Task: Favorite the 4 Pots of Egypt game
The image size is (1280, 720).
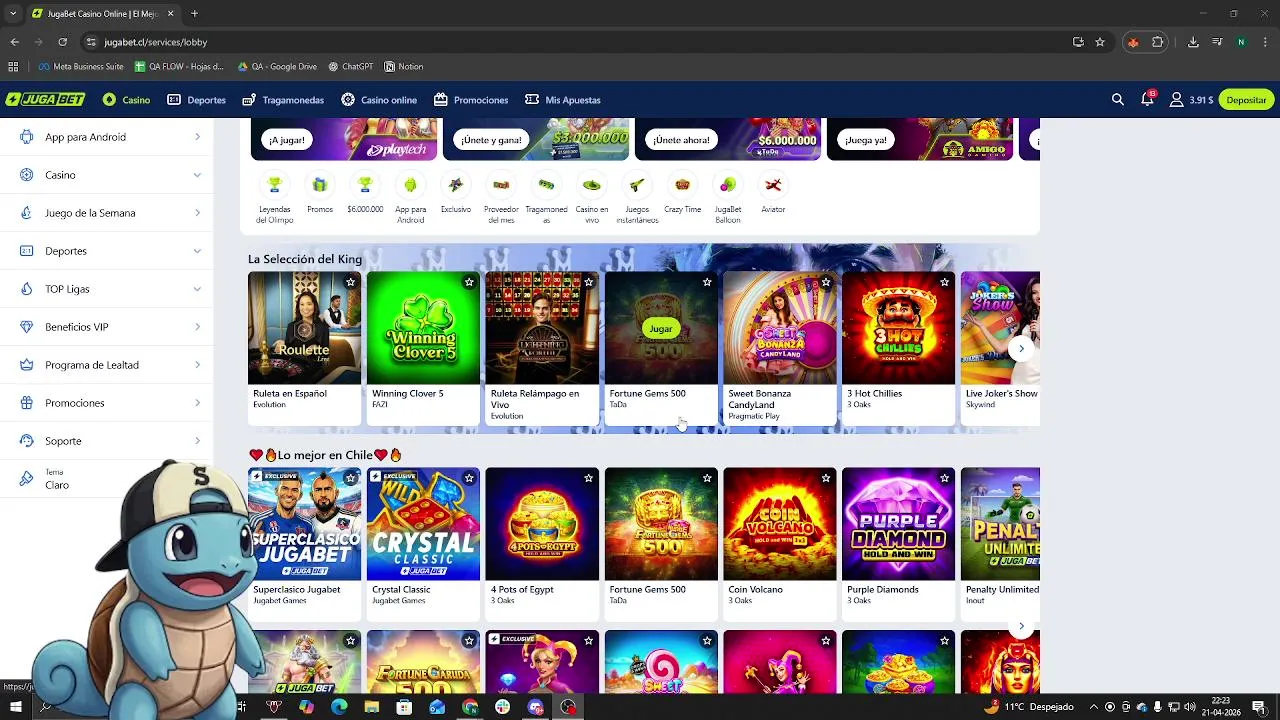Action: [588, 479]
